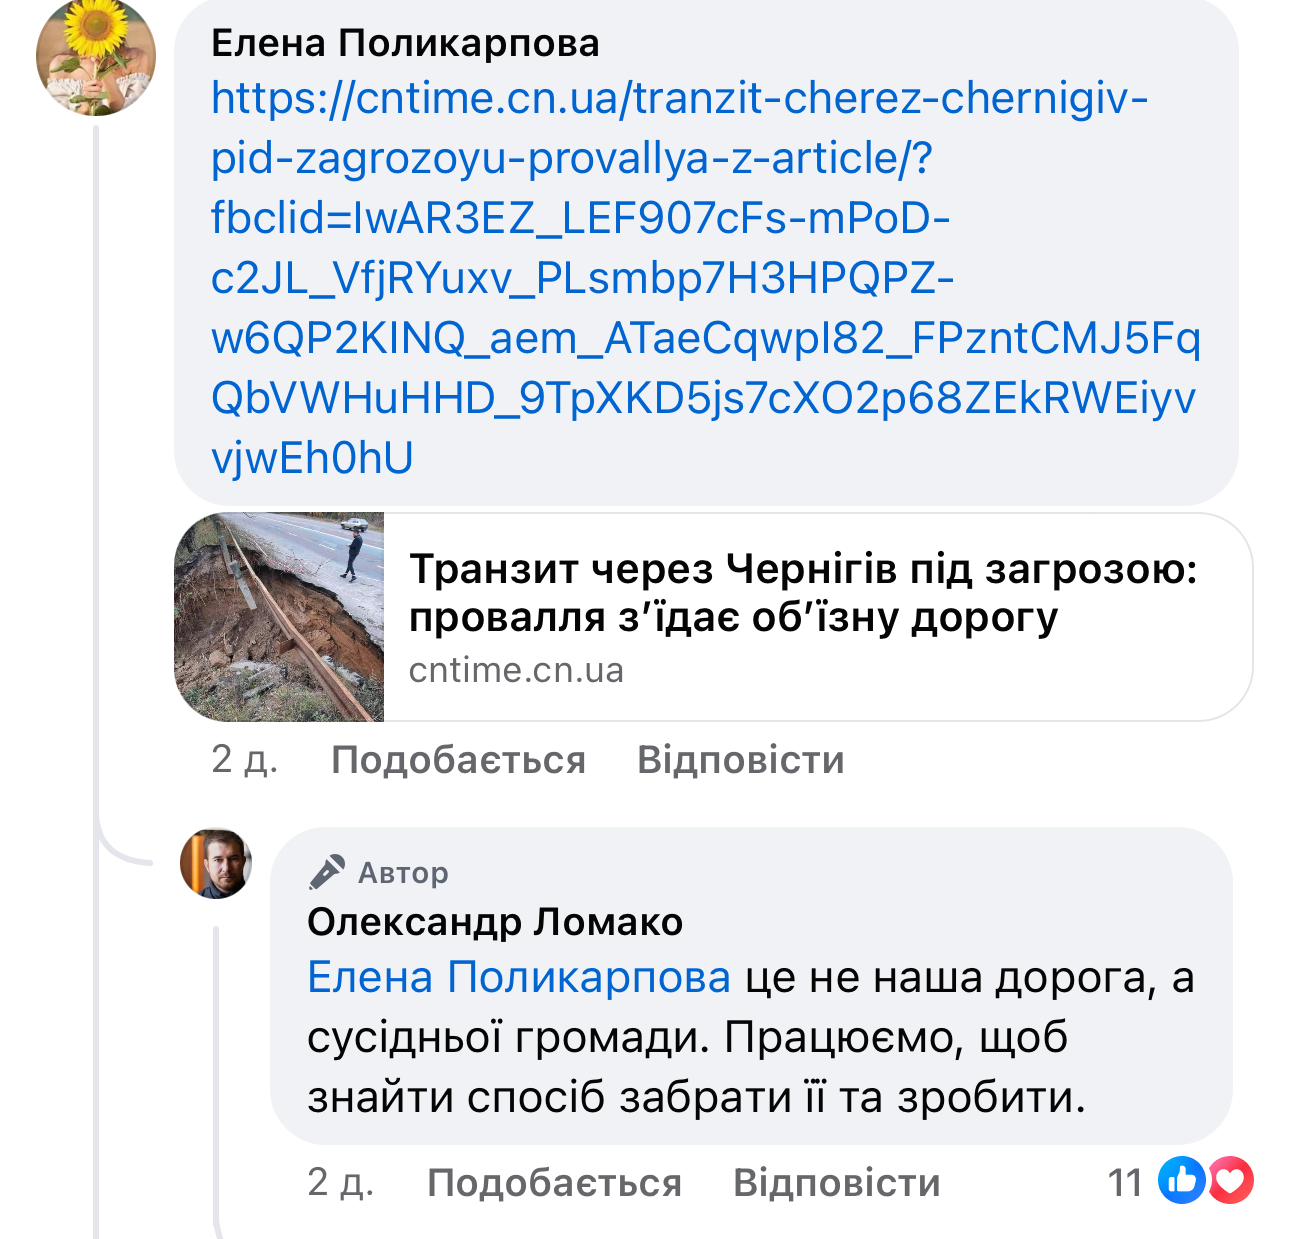Show the 11 reactions count list
The width and height of the screenshot is (1290, 1239).
pos(1125,1183)
